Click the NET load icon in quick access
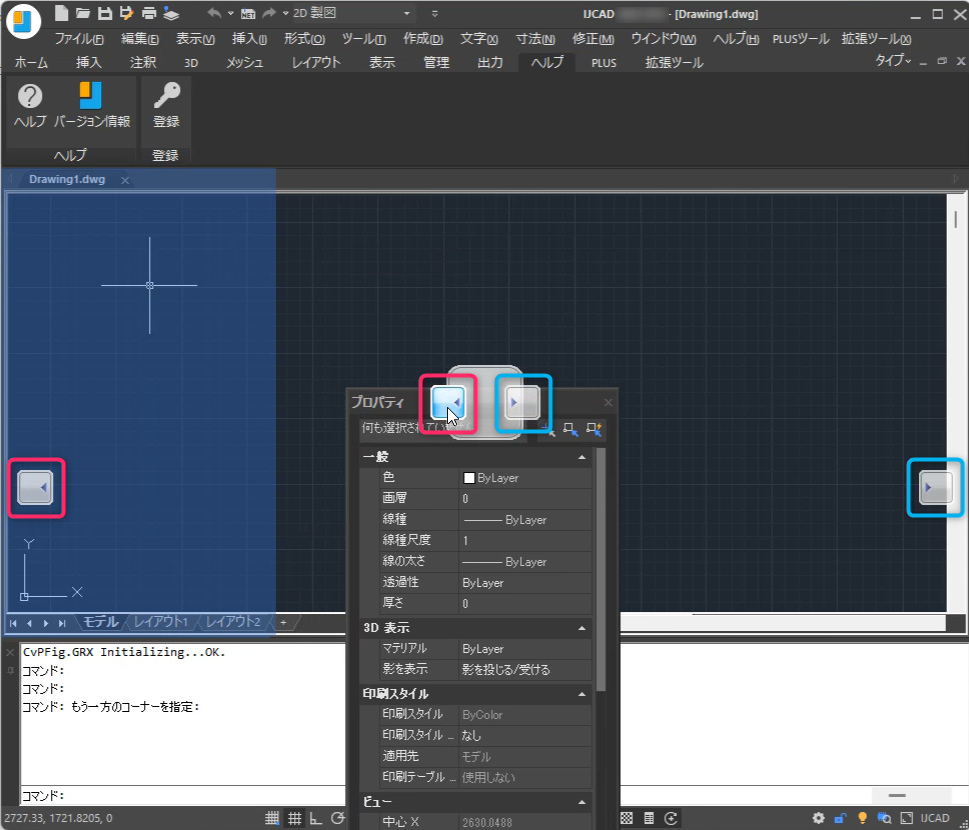Image resolution: width=969 pixels, height=830 pixels. 248,14
